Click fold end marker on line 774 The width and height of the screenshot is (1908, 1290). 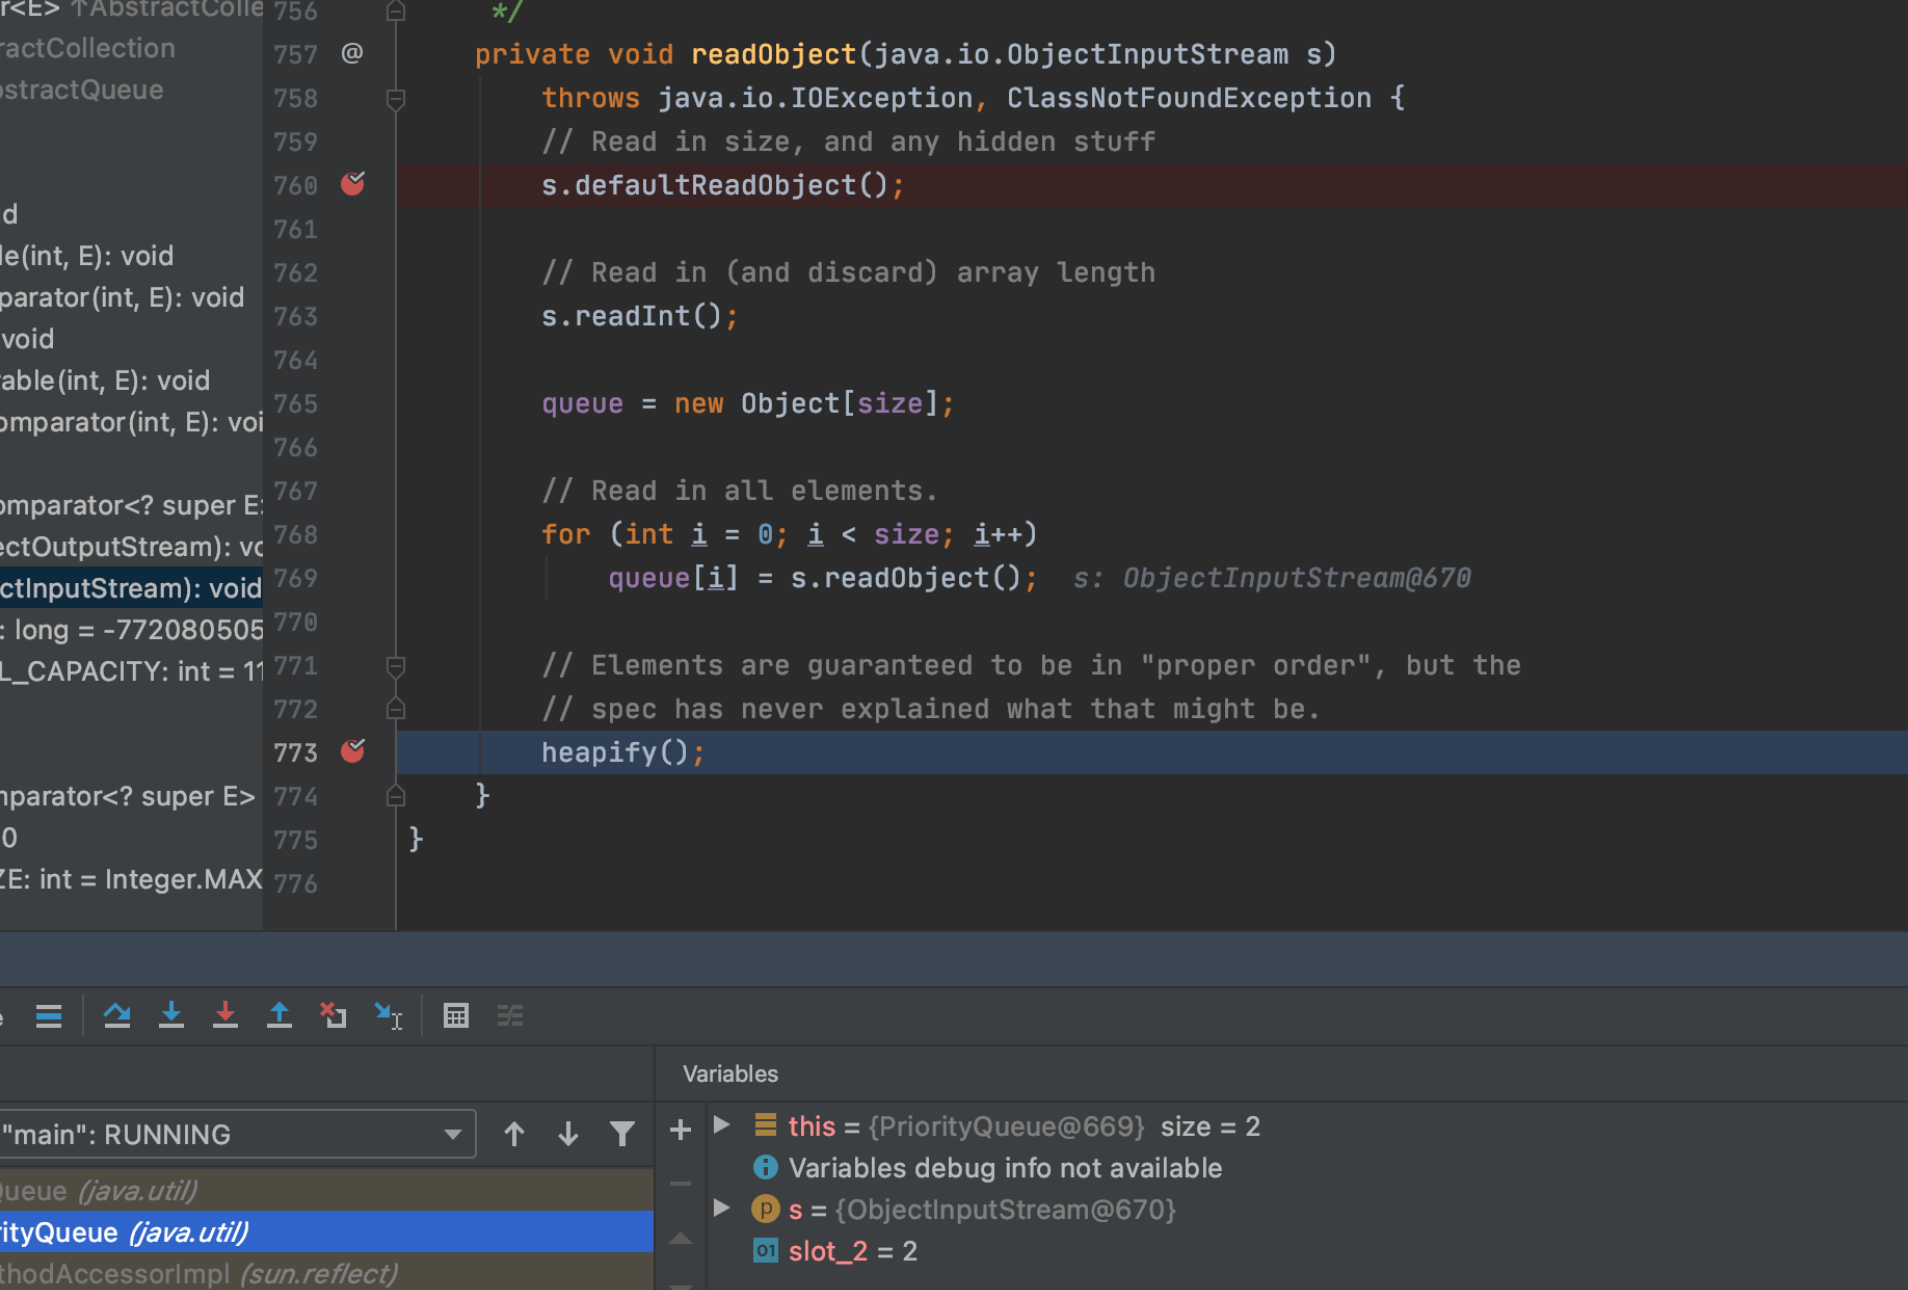point(396,796)
